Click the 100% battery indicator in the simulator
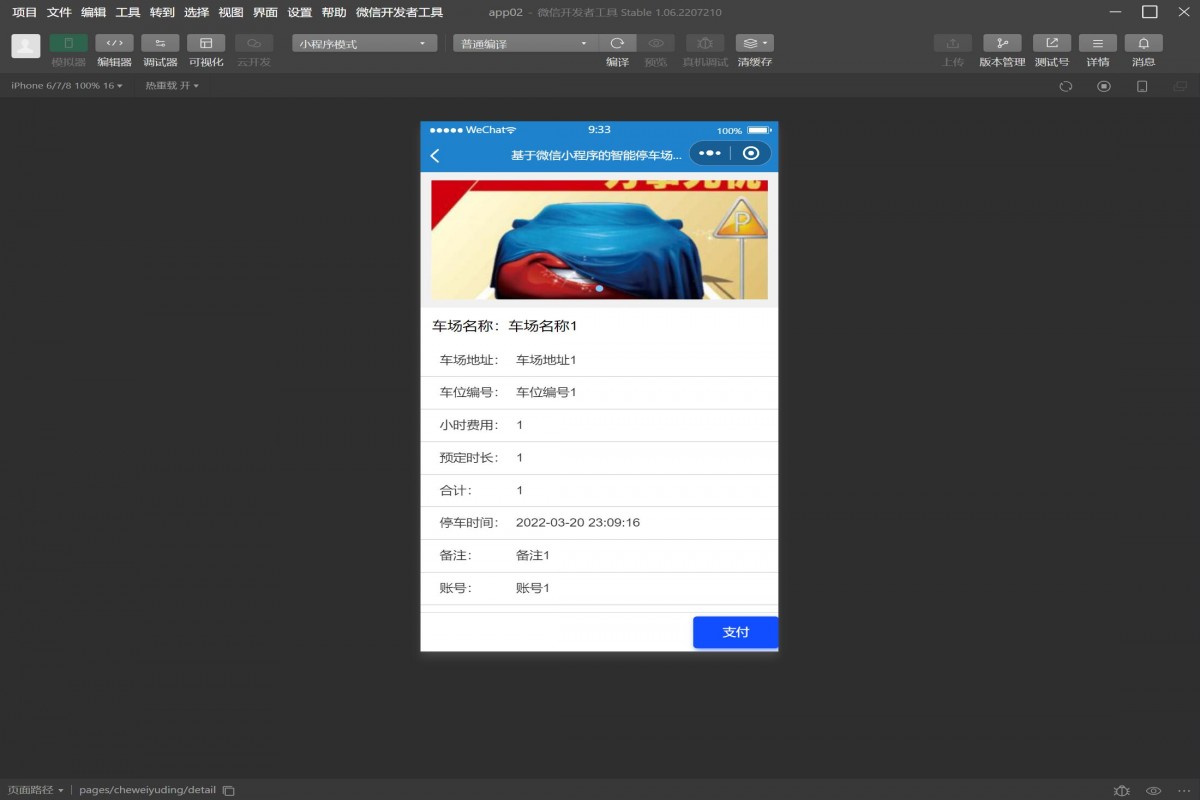The height and width of the screenshot is (800, 1200). click(x=727, y=130)
